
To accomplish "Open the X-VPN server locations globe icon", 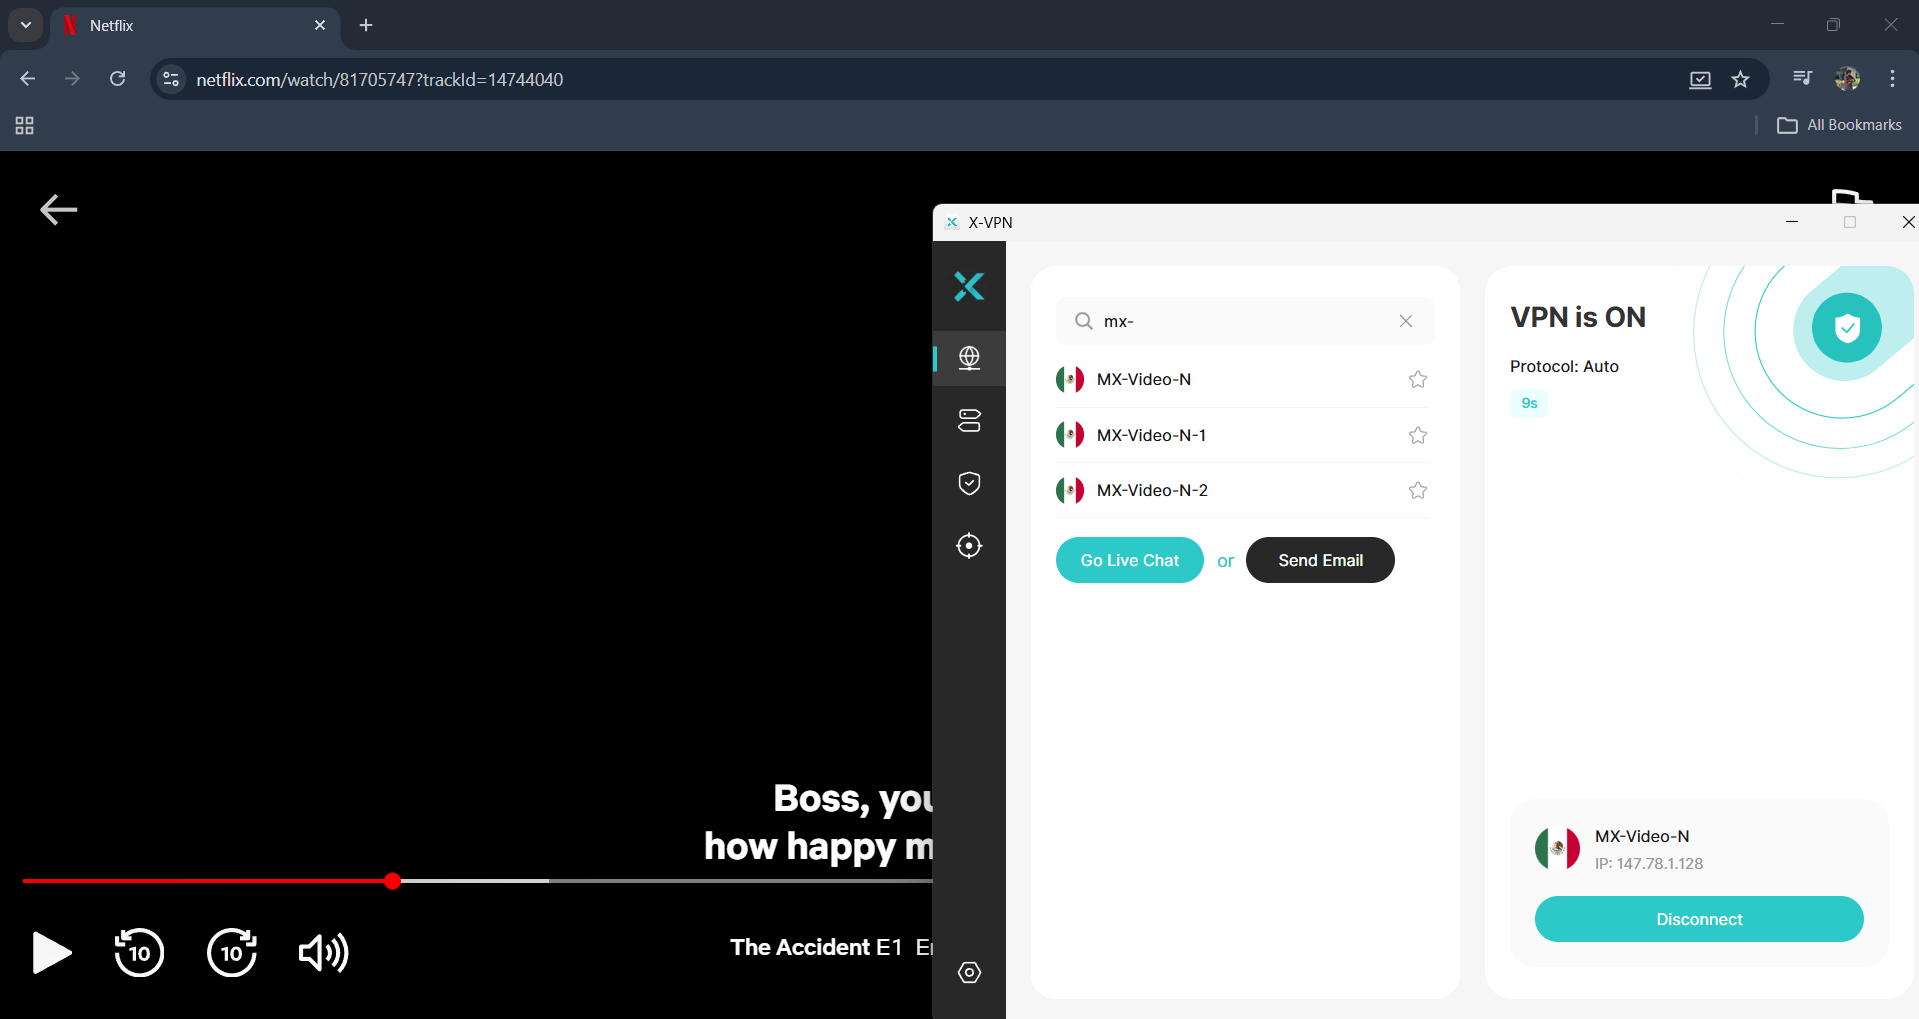I will tap(969, 358).
